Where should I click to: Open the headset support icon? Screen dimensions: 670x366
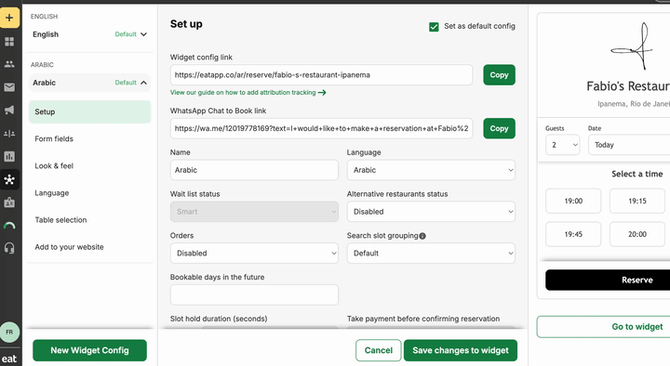(x=9, y=248)
